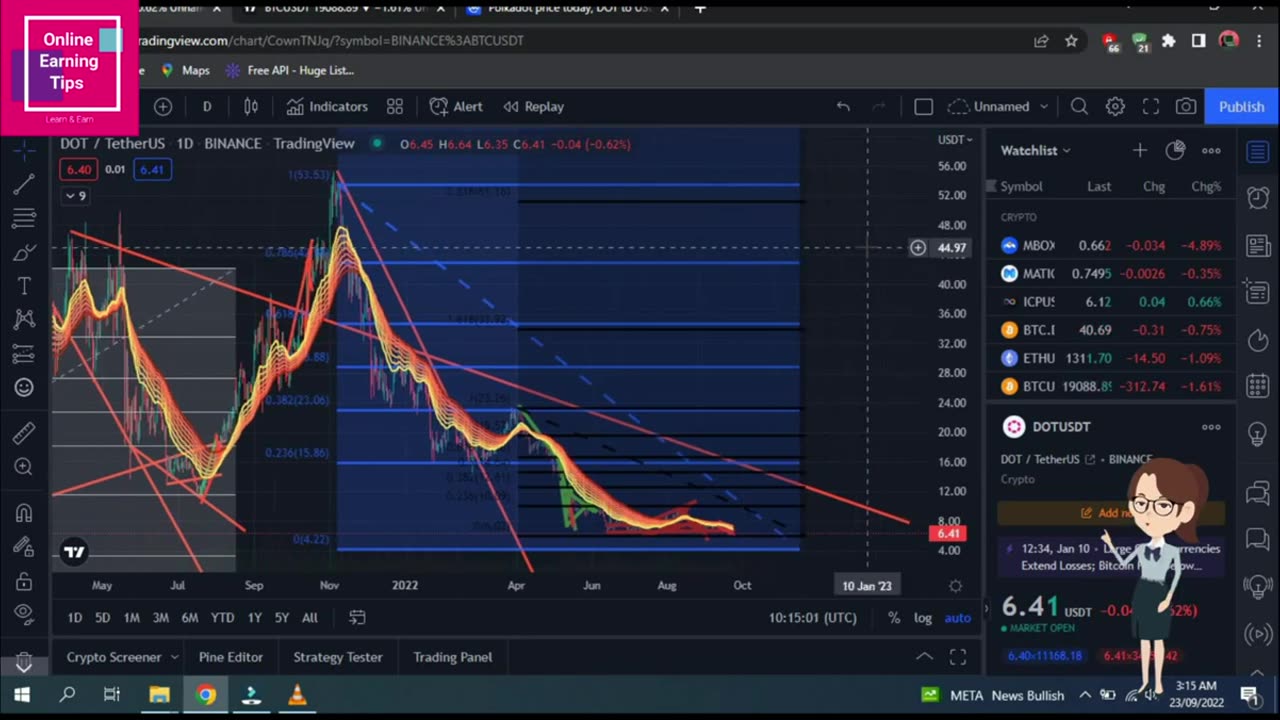Create an Alert from top toolbar
This screenshot has height=720, width=1280.
coord(456,106)
